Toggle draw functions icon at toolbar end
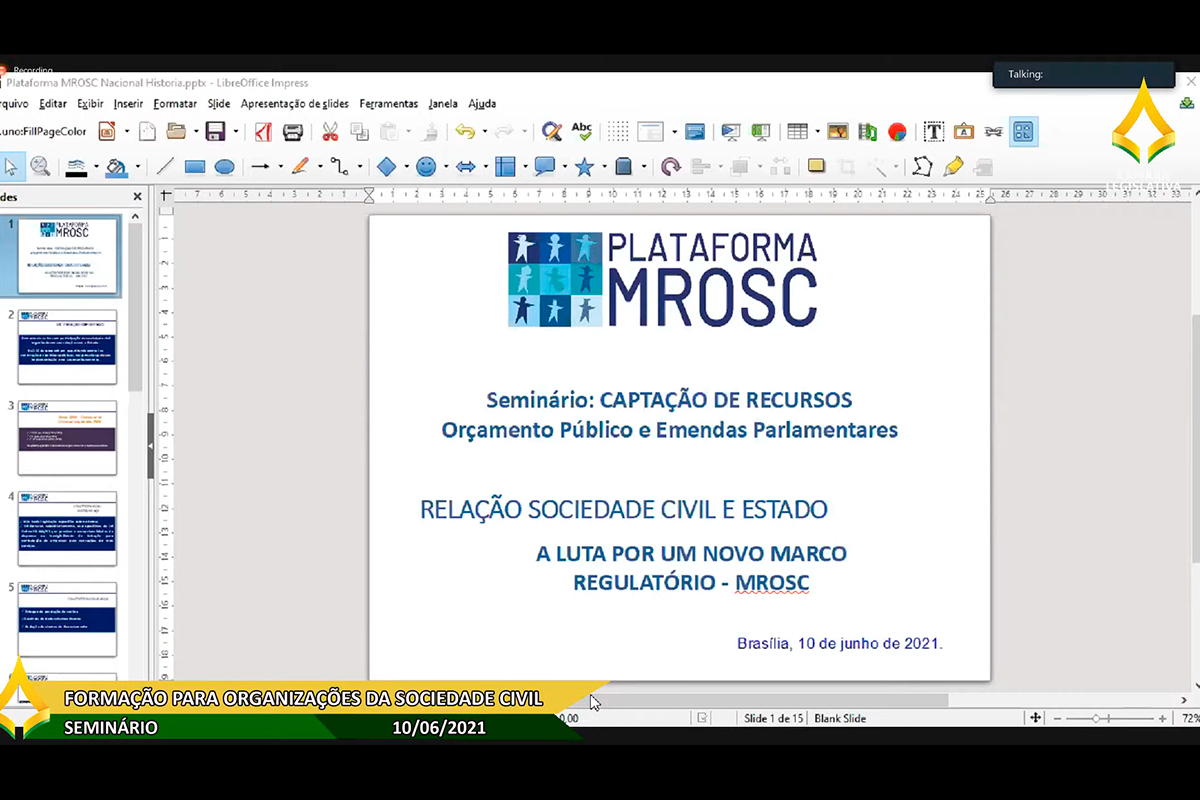The image size is (1200, 800). pyautogui.click(x=1022, y=132)
